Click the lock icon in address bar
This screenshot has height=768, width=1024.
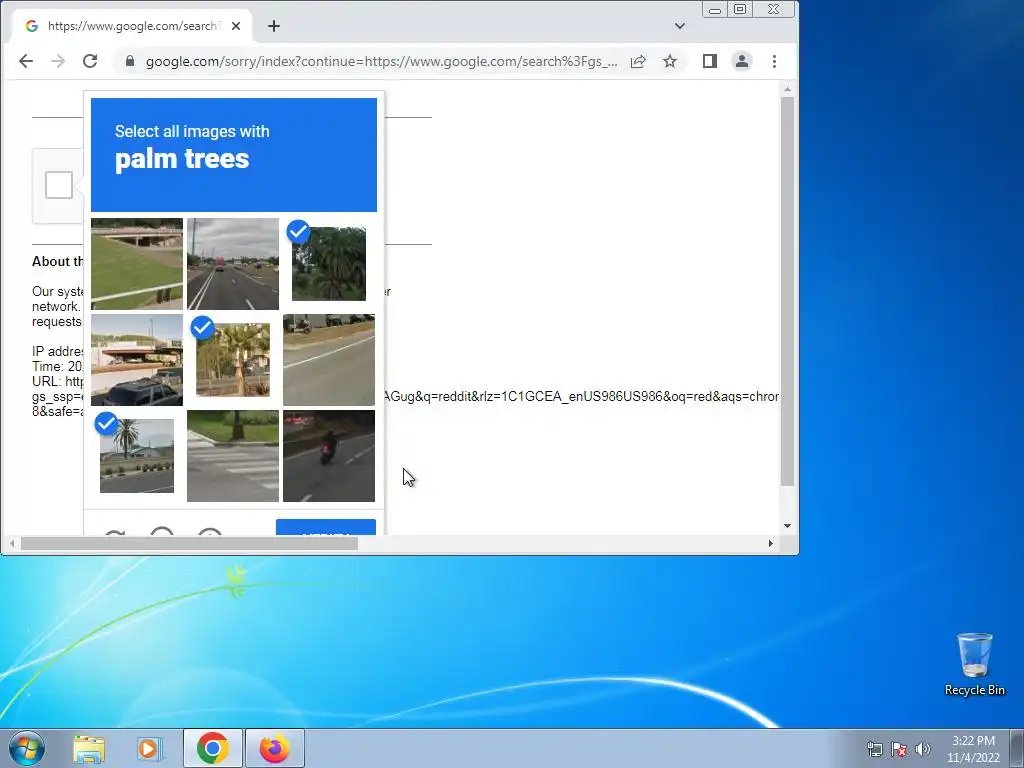[129, 61]
